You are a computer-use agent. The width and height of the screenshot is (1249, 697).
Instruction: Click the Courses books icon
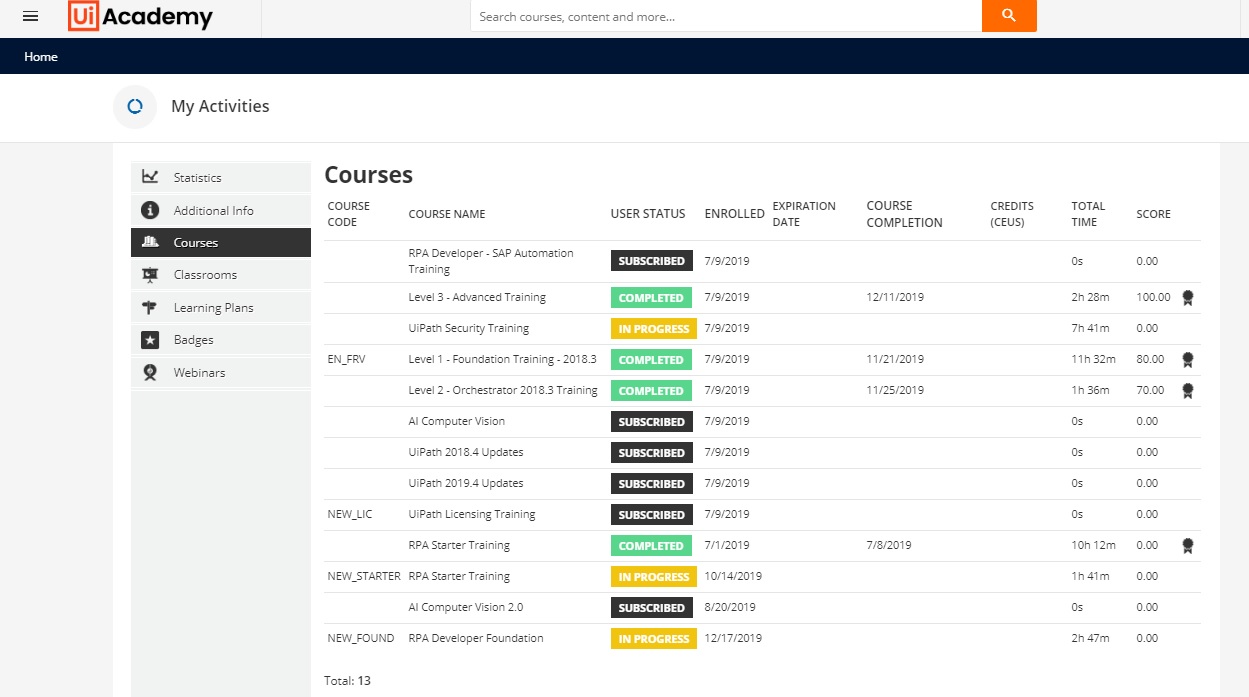point(150,242)
